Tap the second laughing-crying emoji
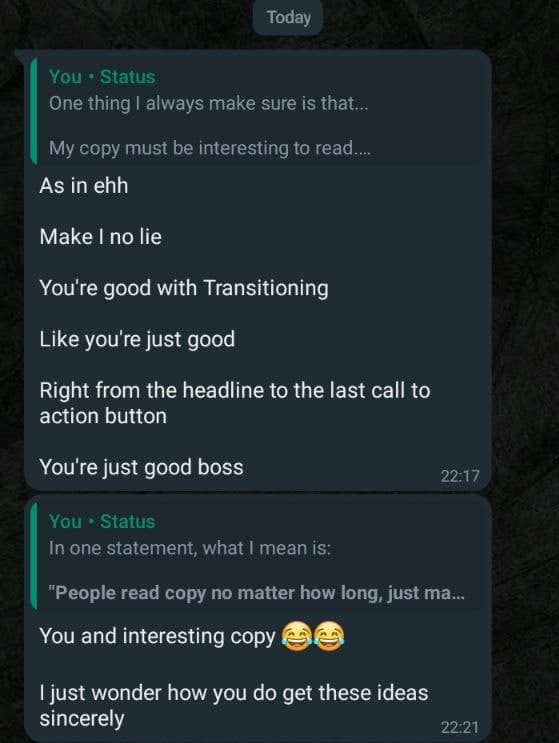 click(x=329, y=636)
